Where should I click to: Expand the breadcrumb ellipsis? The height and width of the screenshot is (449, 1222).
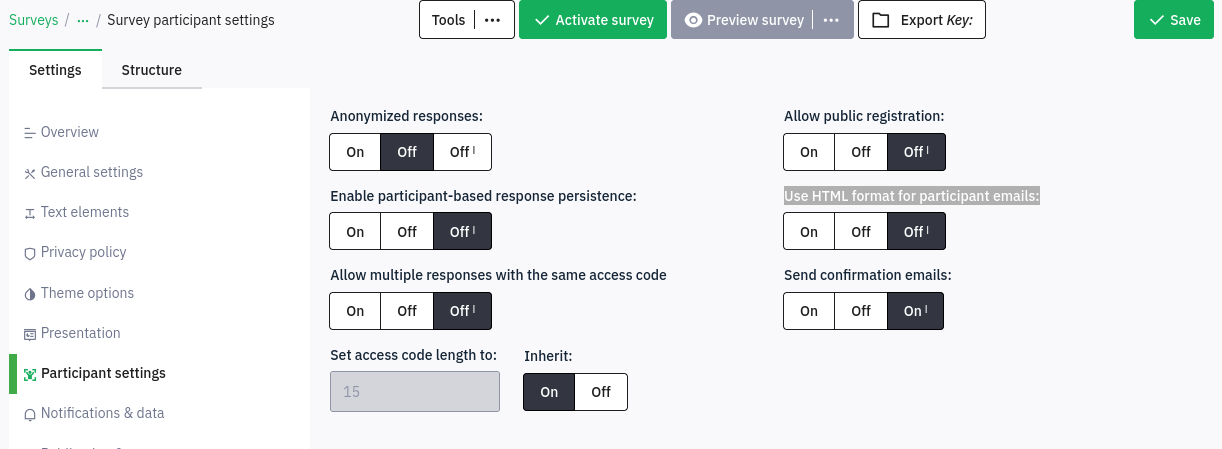(x=83, y=20)
